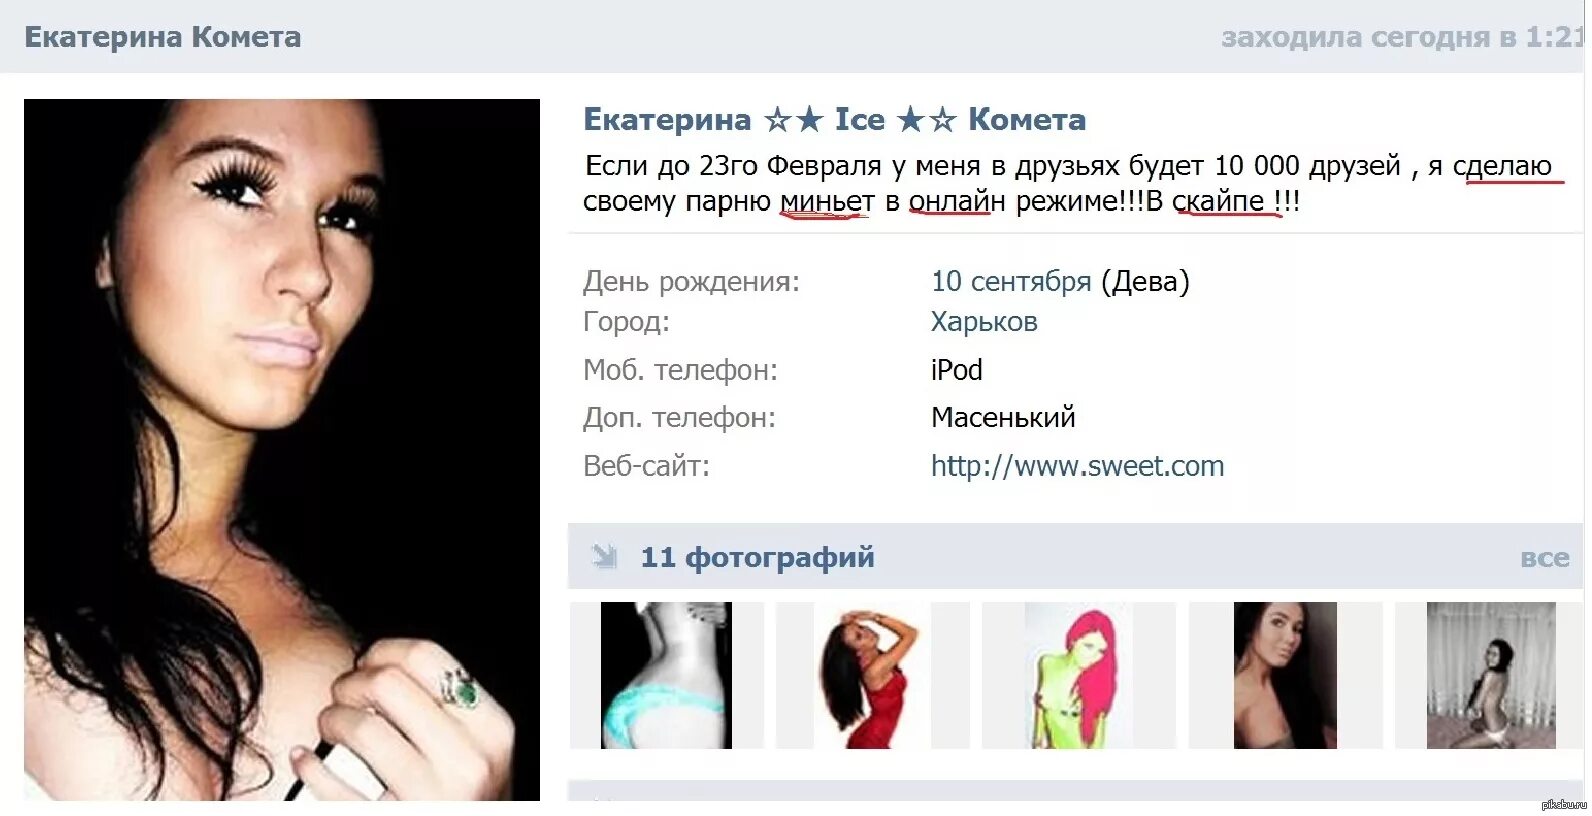Click the iPod mobile phone value
This screenshot has width=1592, height=816.
click(x=956, y=370)
